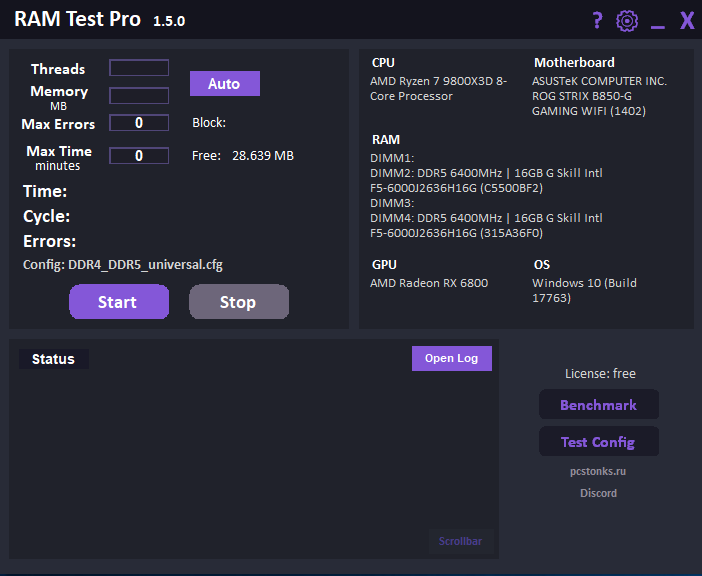The height and width of the screenshot is (576, 702).
Task: Select the Max Time minutes field
Action: pos(139,156)
